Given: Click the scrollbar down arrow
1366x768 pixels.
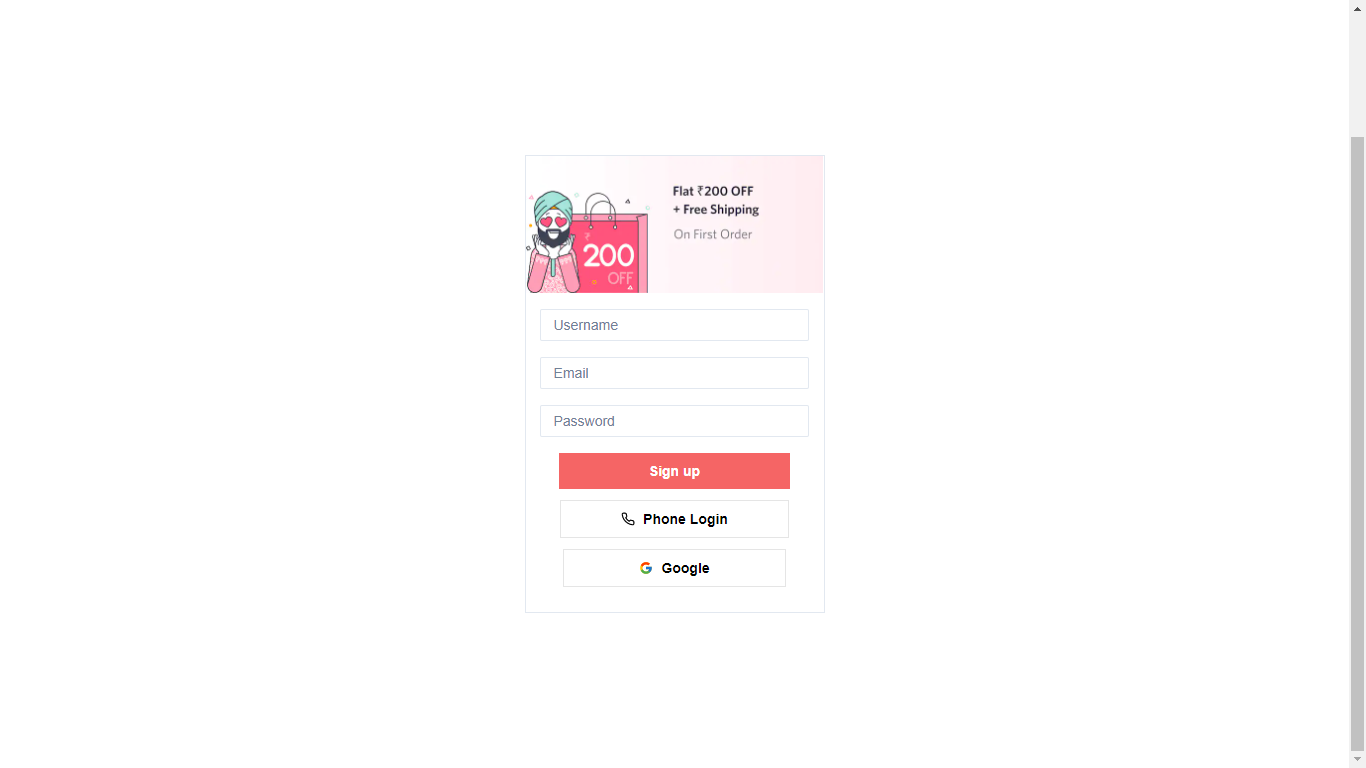Looking at the screenshot, I should pyautogui.click(x=1357, y=760).
